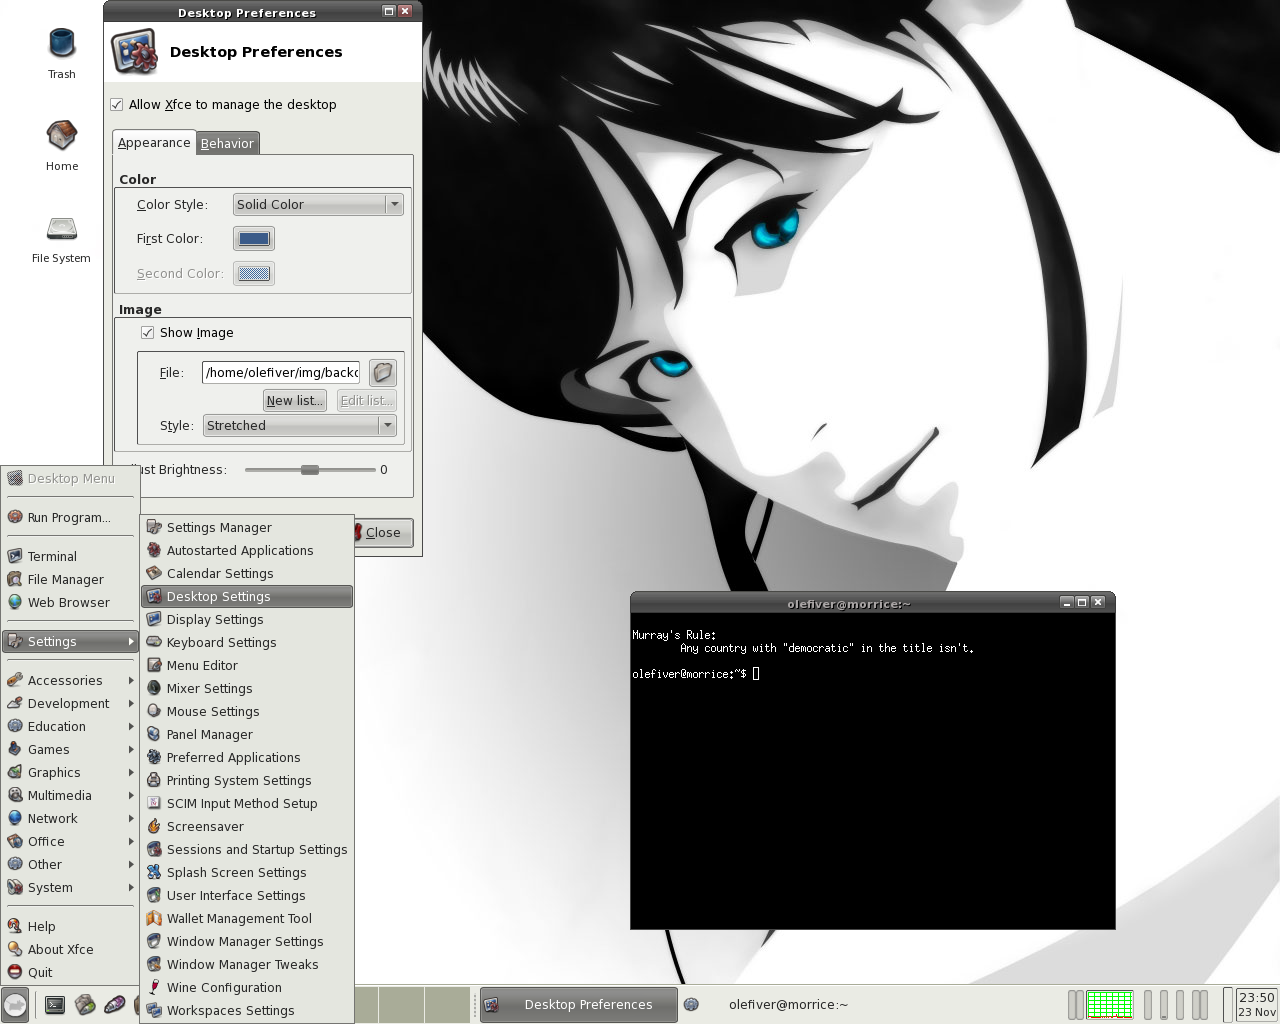Click the Adjust Brightness slider

[x=310, y=469]
